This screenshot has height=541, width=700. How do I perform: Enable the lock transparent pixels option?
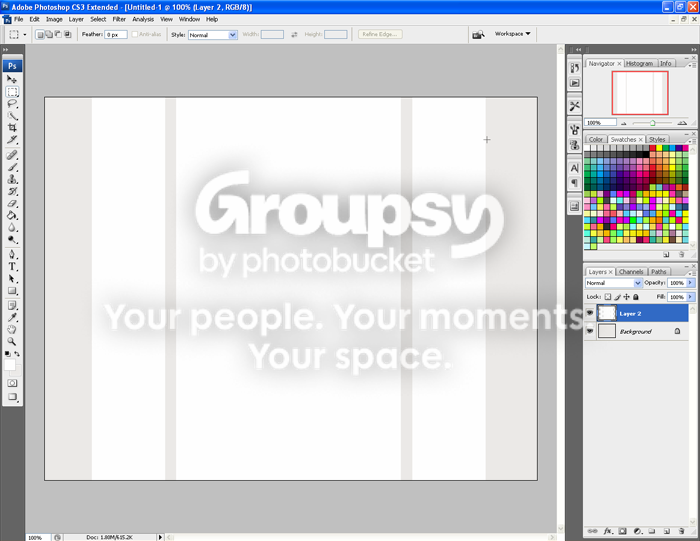point(608,297)
